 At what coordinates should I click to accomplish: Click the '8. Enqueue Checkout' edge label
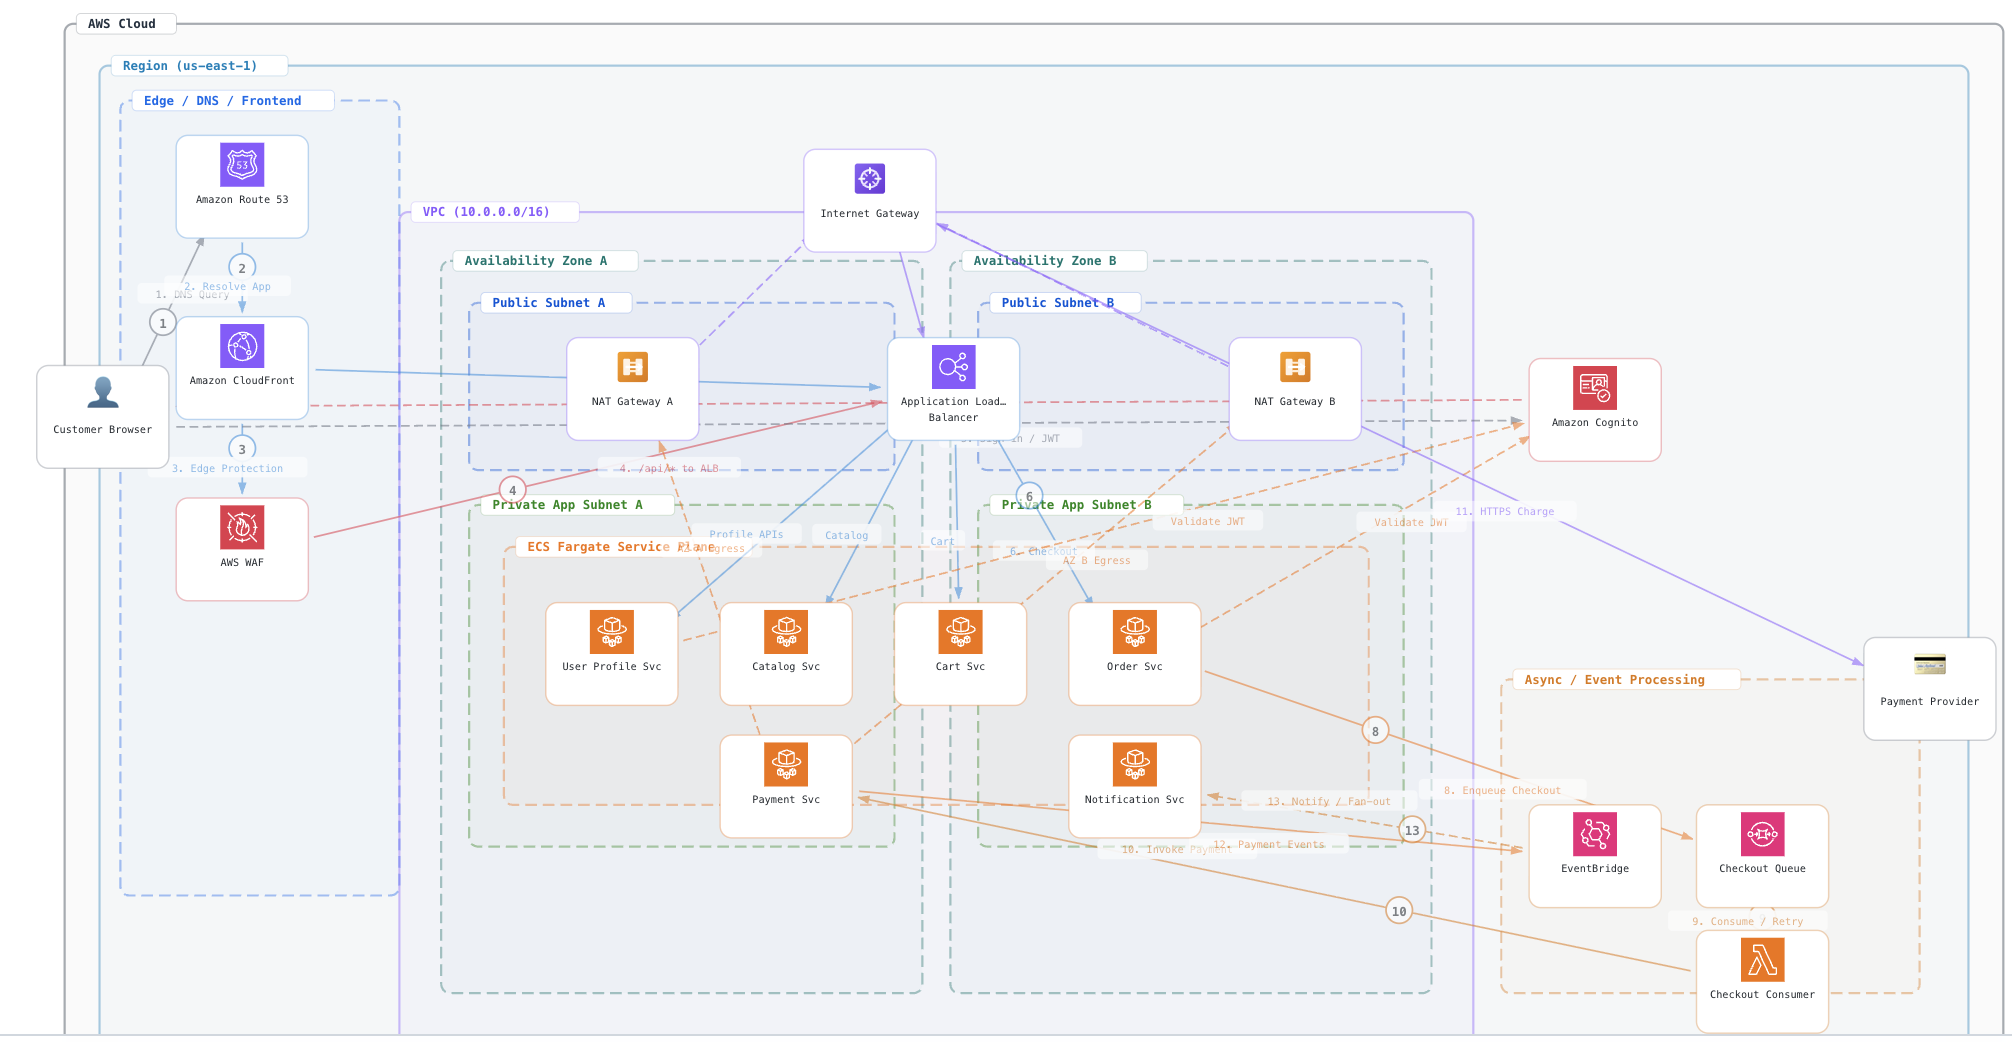(x=1502, y=790)
